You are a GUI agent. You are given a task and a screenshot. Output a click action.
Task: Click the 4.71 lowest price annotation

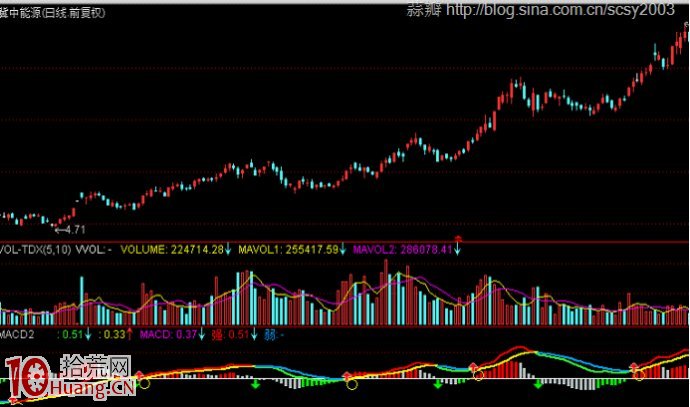pos(70,229)
